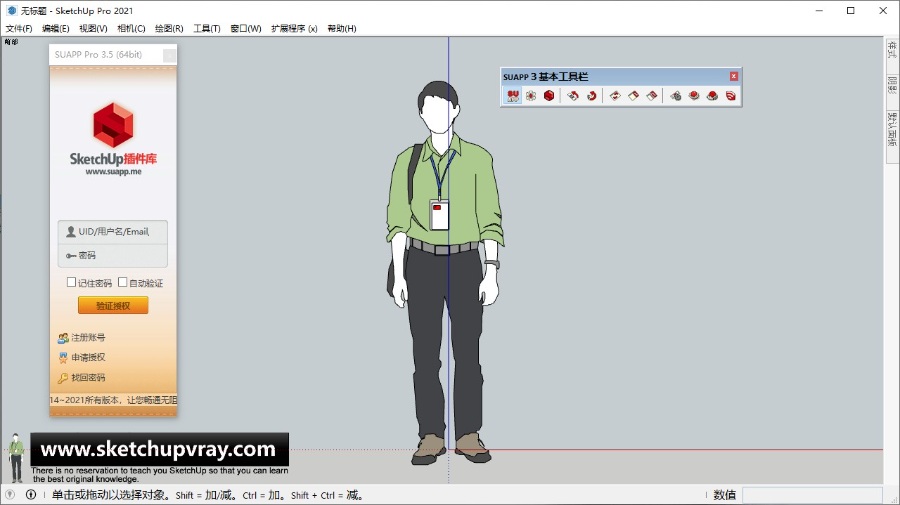Viewport: 900px width, 505px height.
Task: Expand the 样式 tray tab on the right
Action: click(892, 50)
